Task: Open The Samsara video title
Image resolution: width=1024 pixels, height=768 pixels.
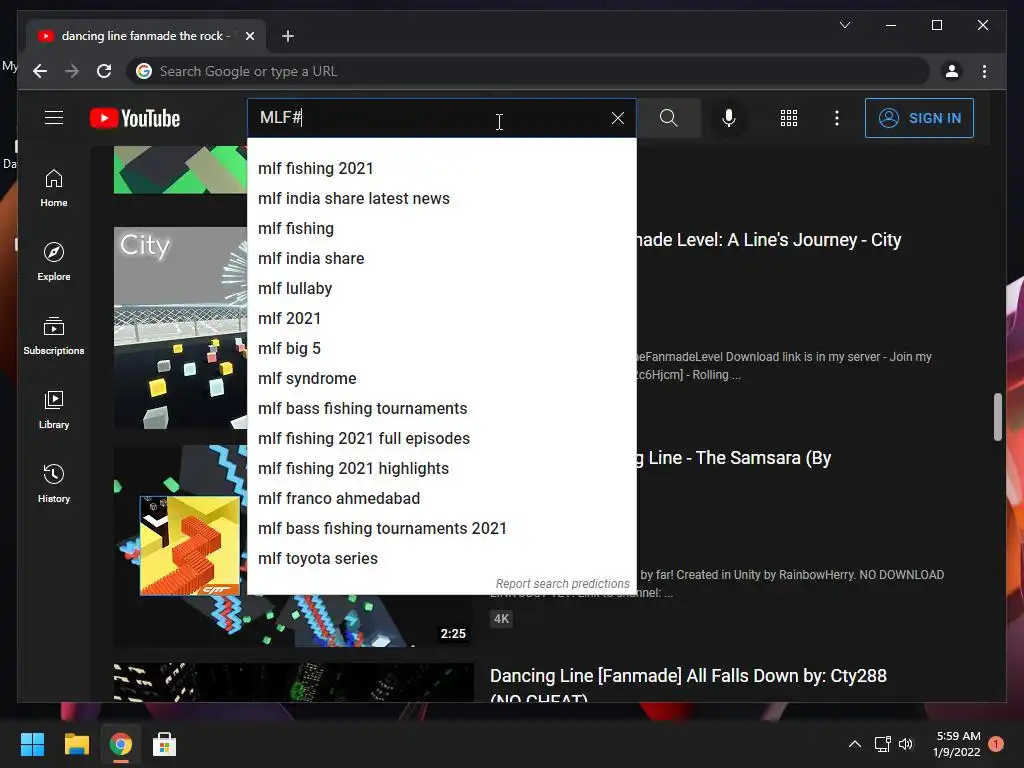Action: coord(734,458)
